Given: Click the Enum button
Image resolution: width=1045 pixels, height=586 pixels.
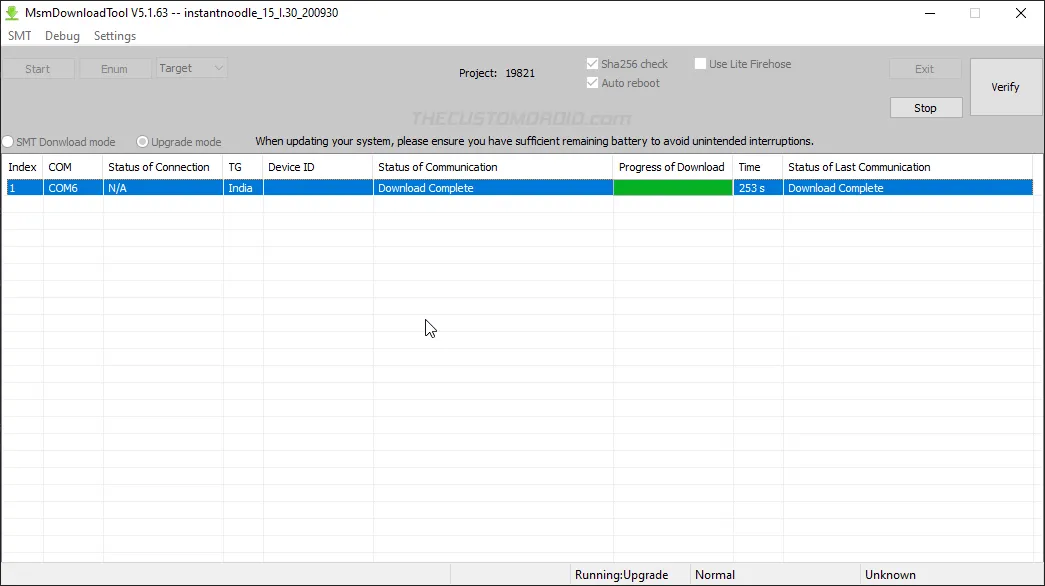Looking at the screenshot, I should (114, 68).
